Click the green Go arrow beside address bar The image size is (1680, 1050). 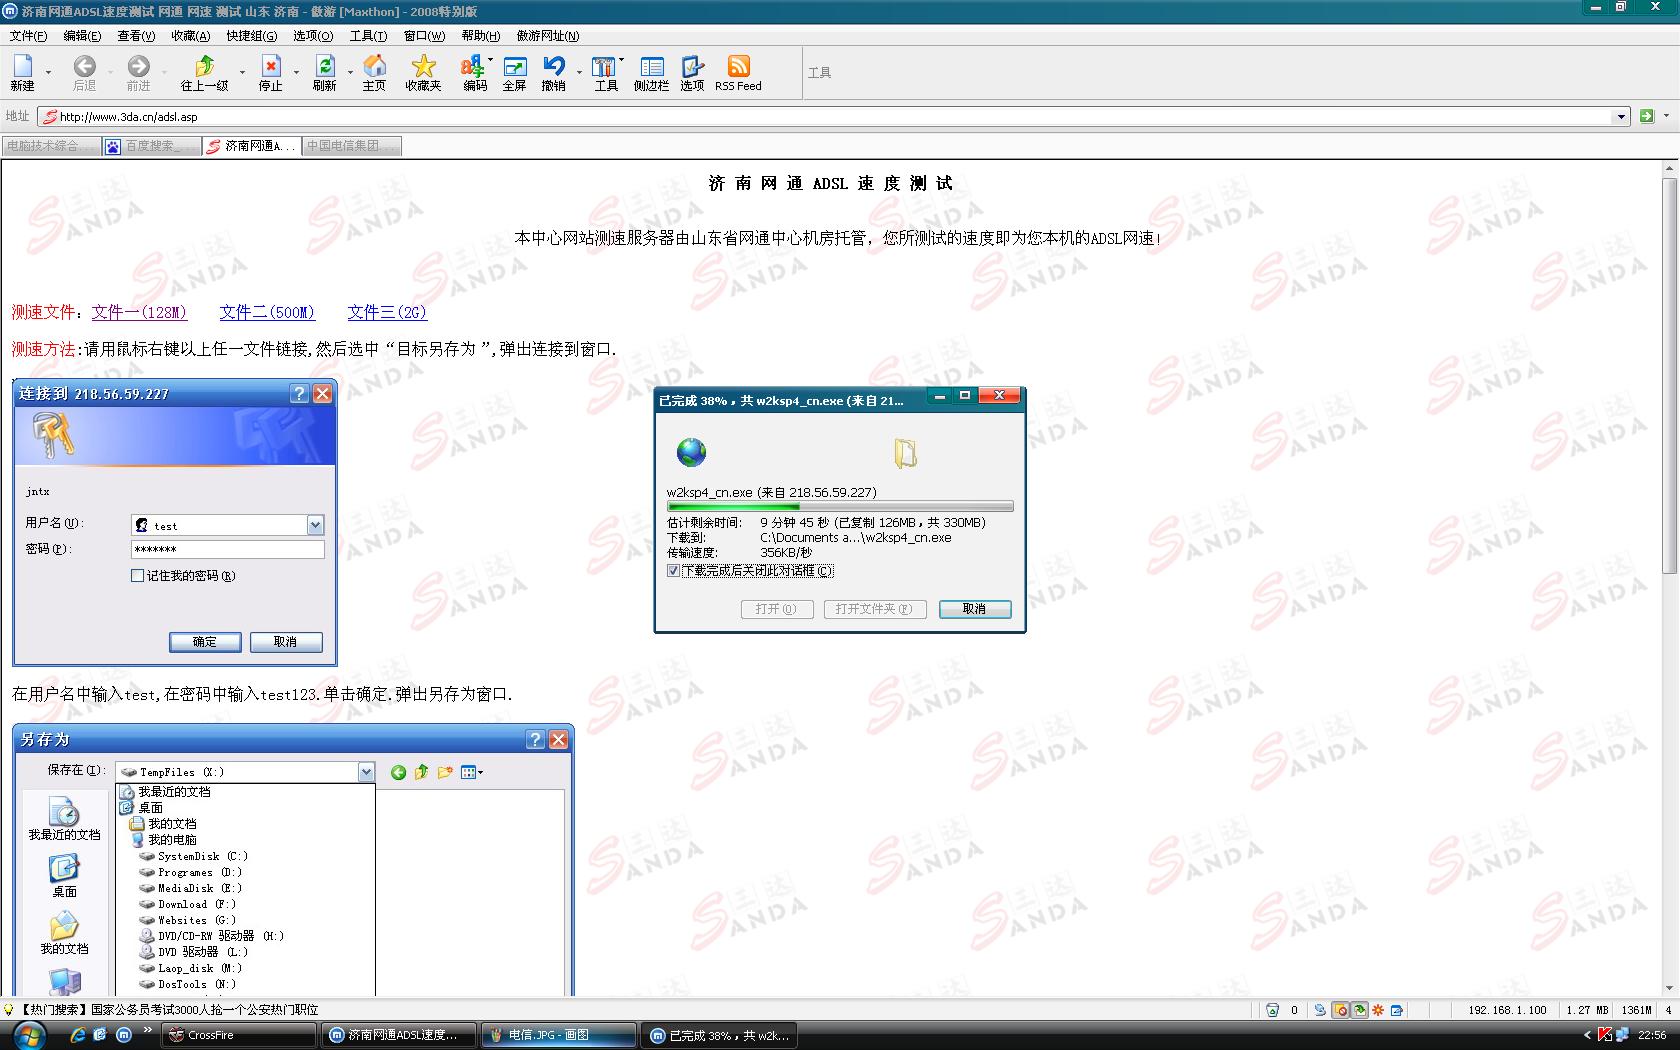(x=1647, y=116)
